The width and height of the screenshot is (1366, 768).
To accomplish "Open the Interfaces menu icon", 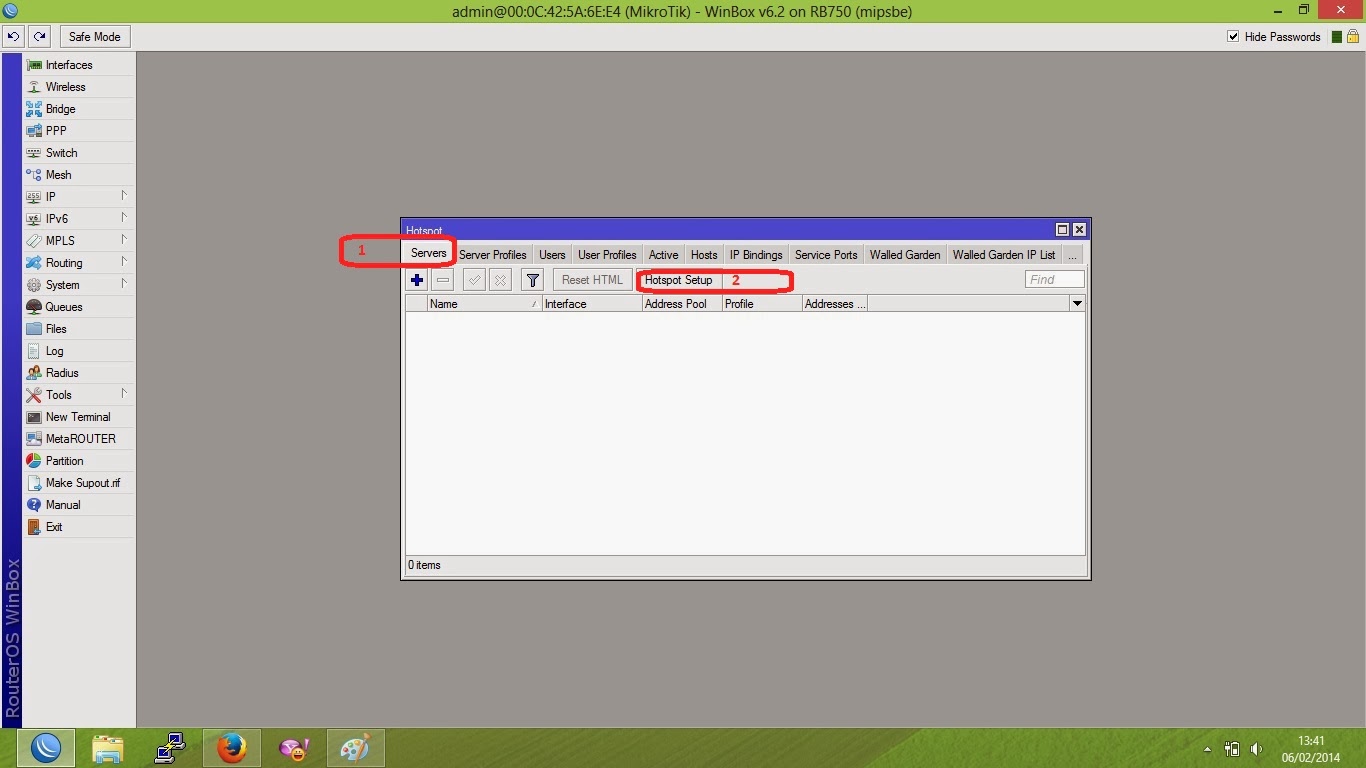I will [x=34, y=65].
